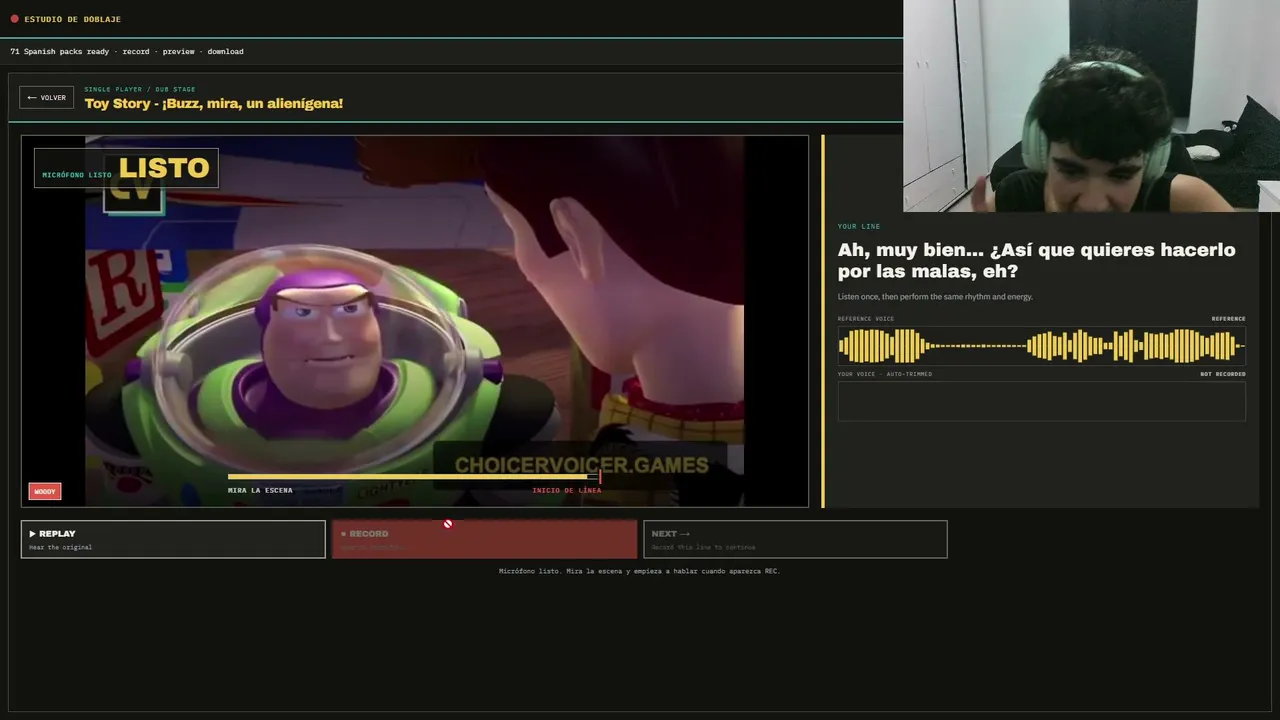Click the "INICIO DE LÍNEA" marker label
1280x720 pixels.
[567, 490]
